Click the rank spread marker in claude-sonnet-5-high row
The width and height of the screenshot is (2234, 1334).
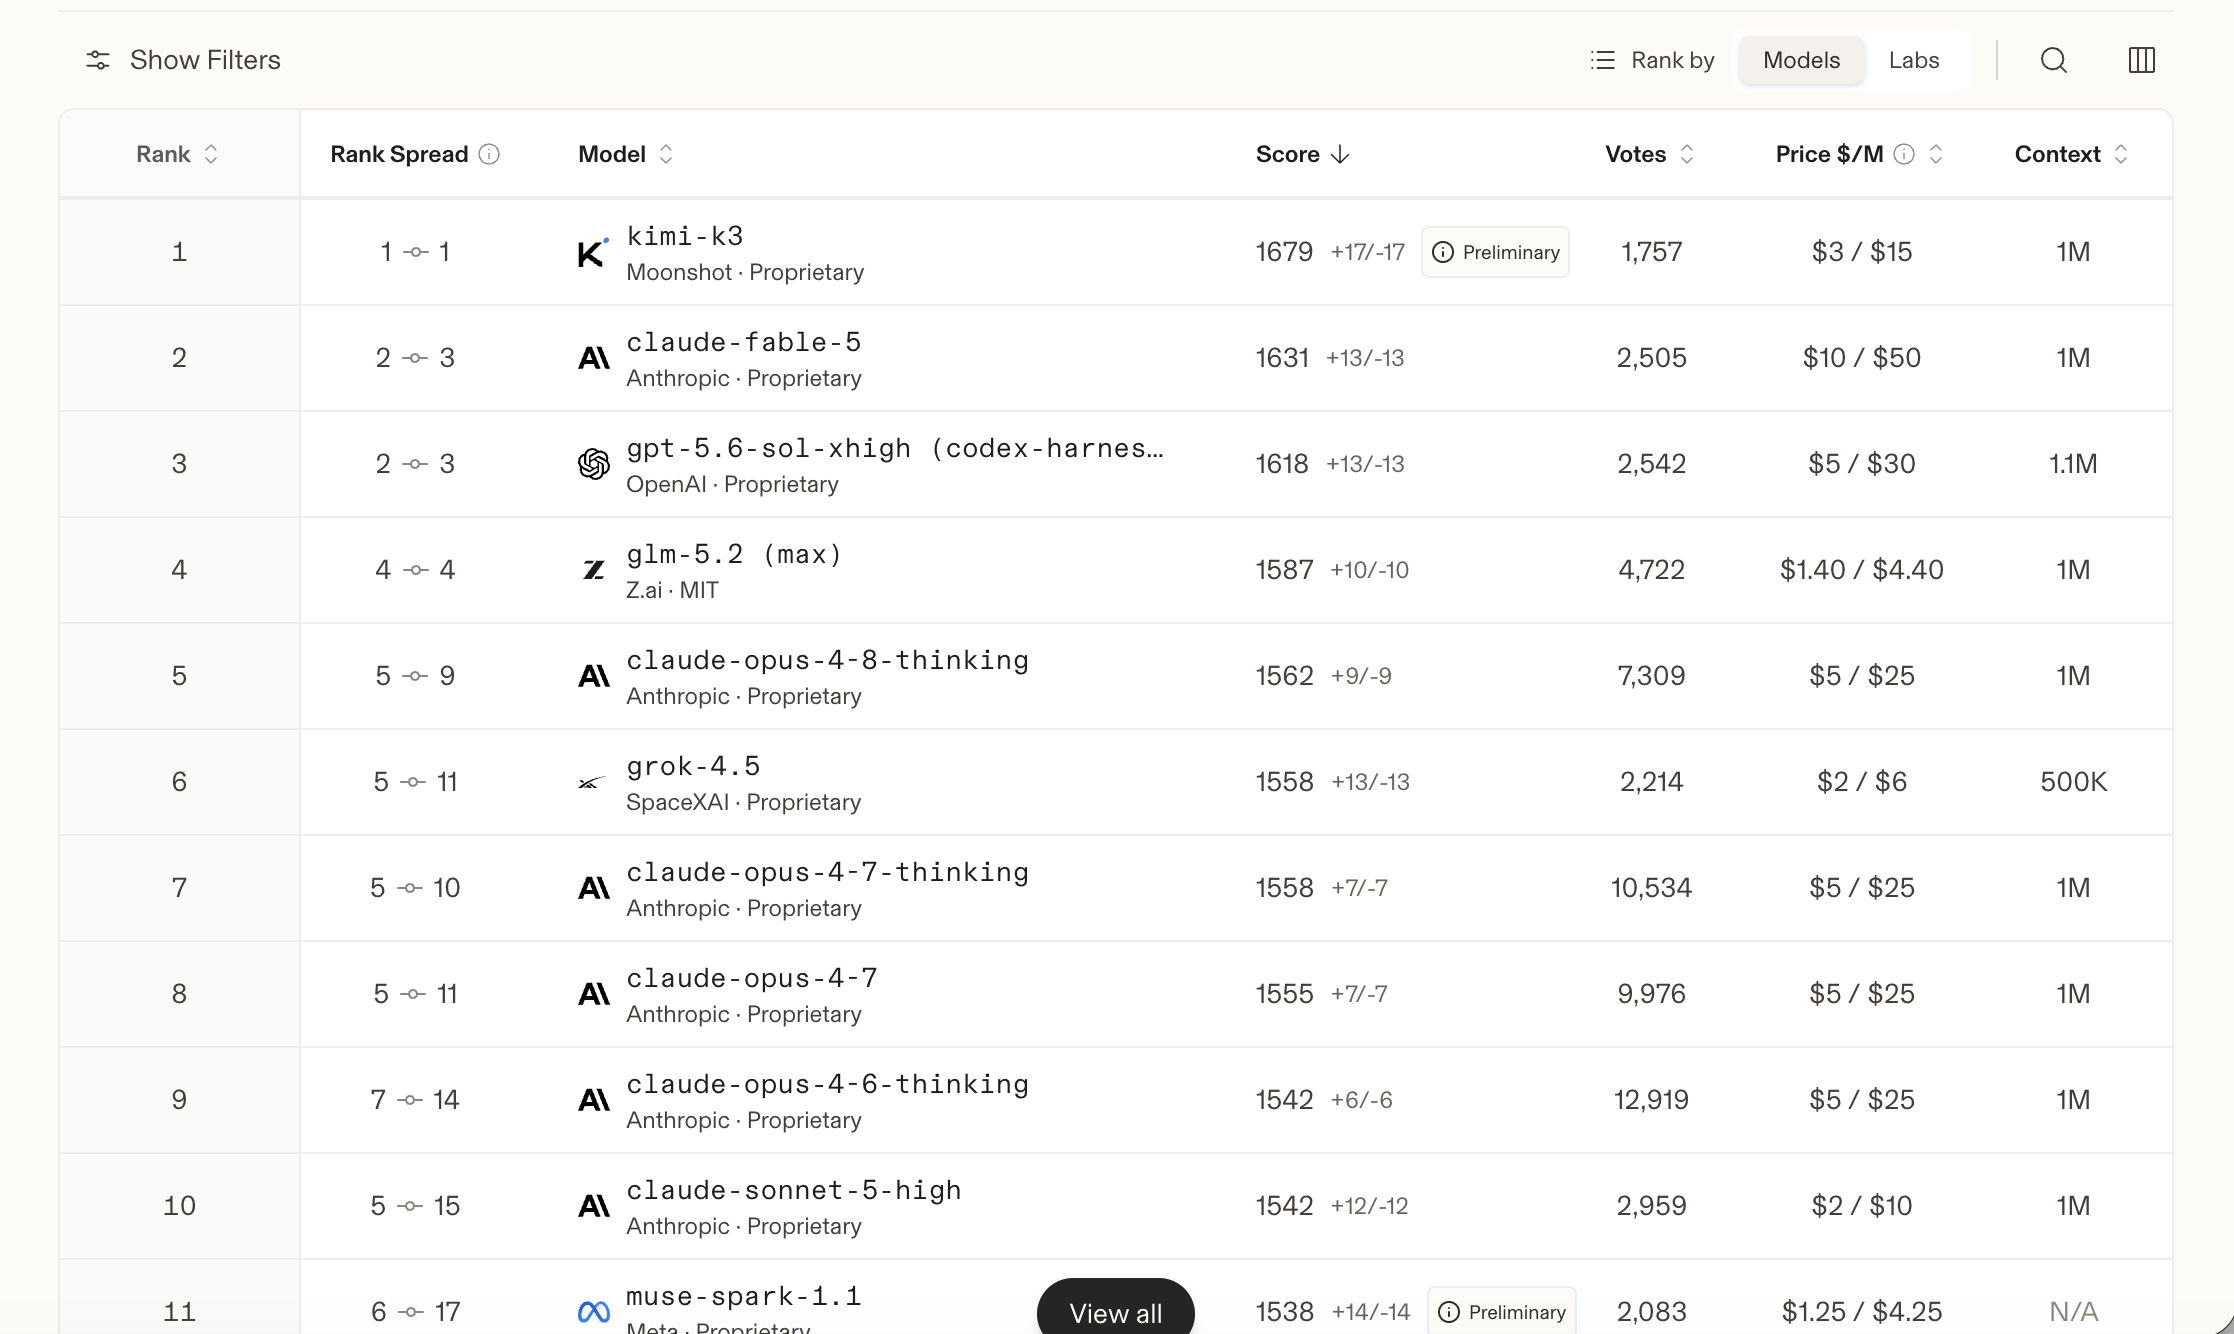pos(410,1206)
